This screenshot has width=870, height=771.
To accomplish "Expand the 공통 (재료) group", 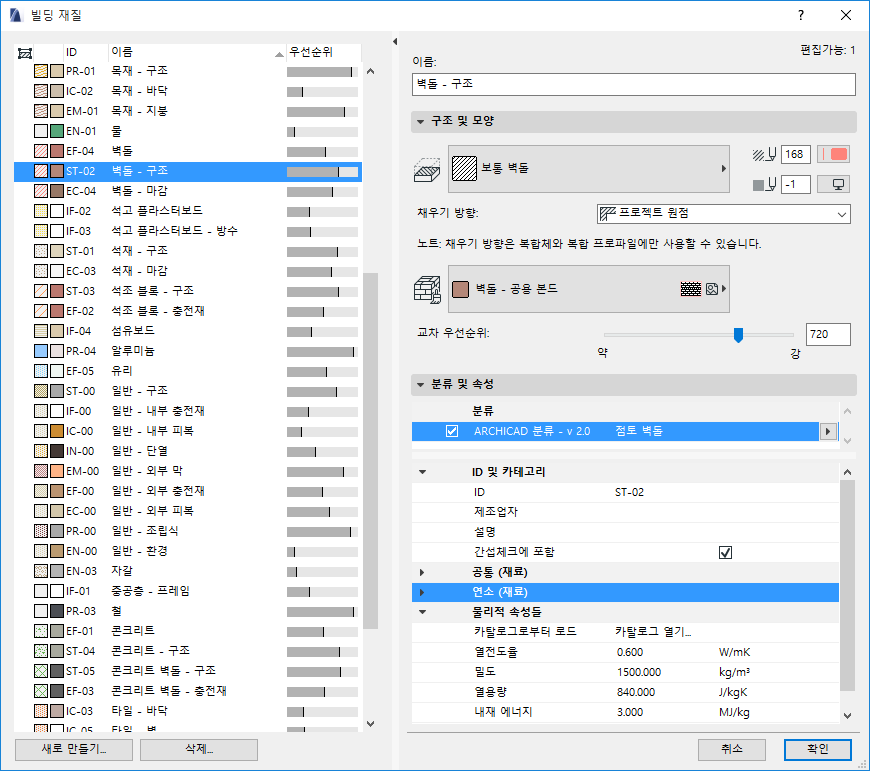I will (422, 572).
